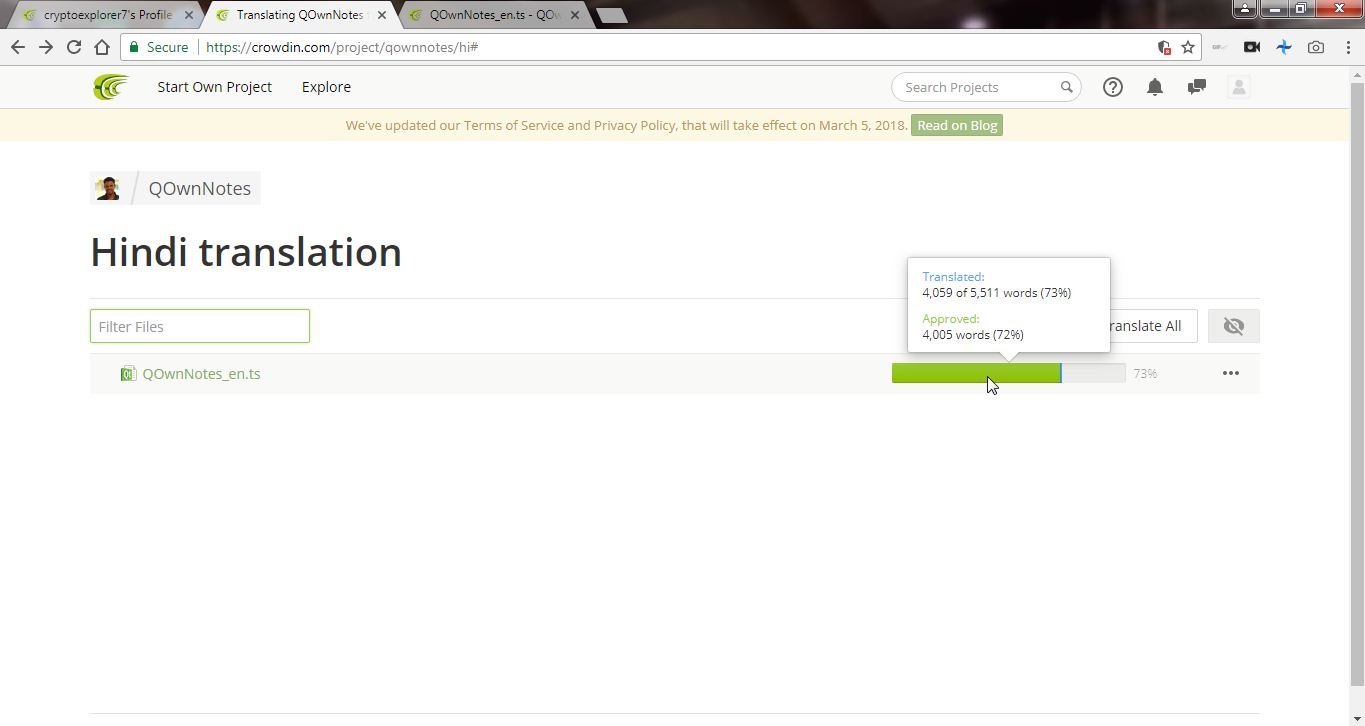This screenshot has width=1365, height=726.
Task: Click the search magnifier icon
Action: click(1066, 87)
